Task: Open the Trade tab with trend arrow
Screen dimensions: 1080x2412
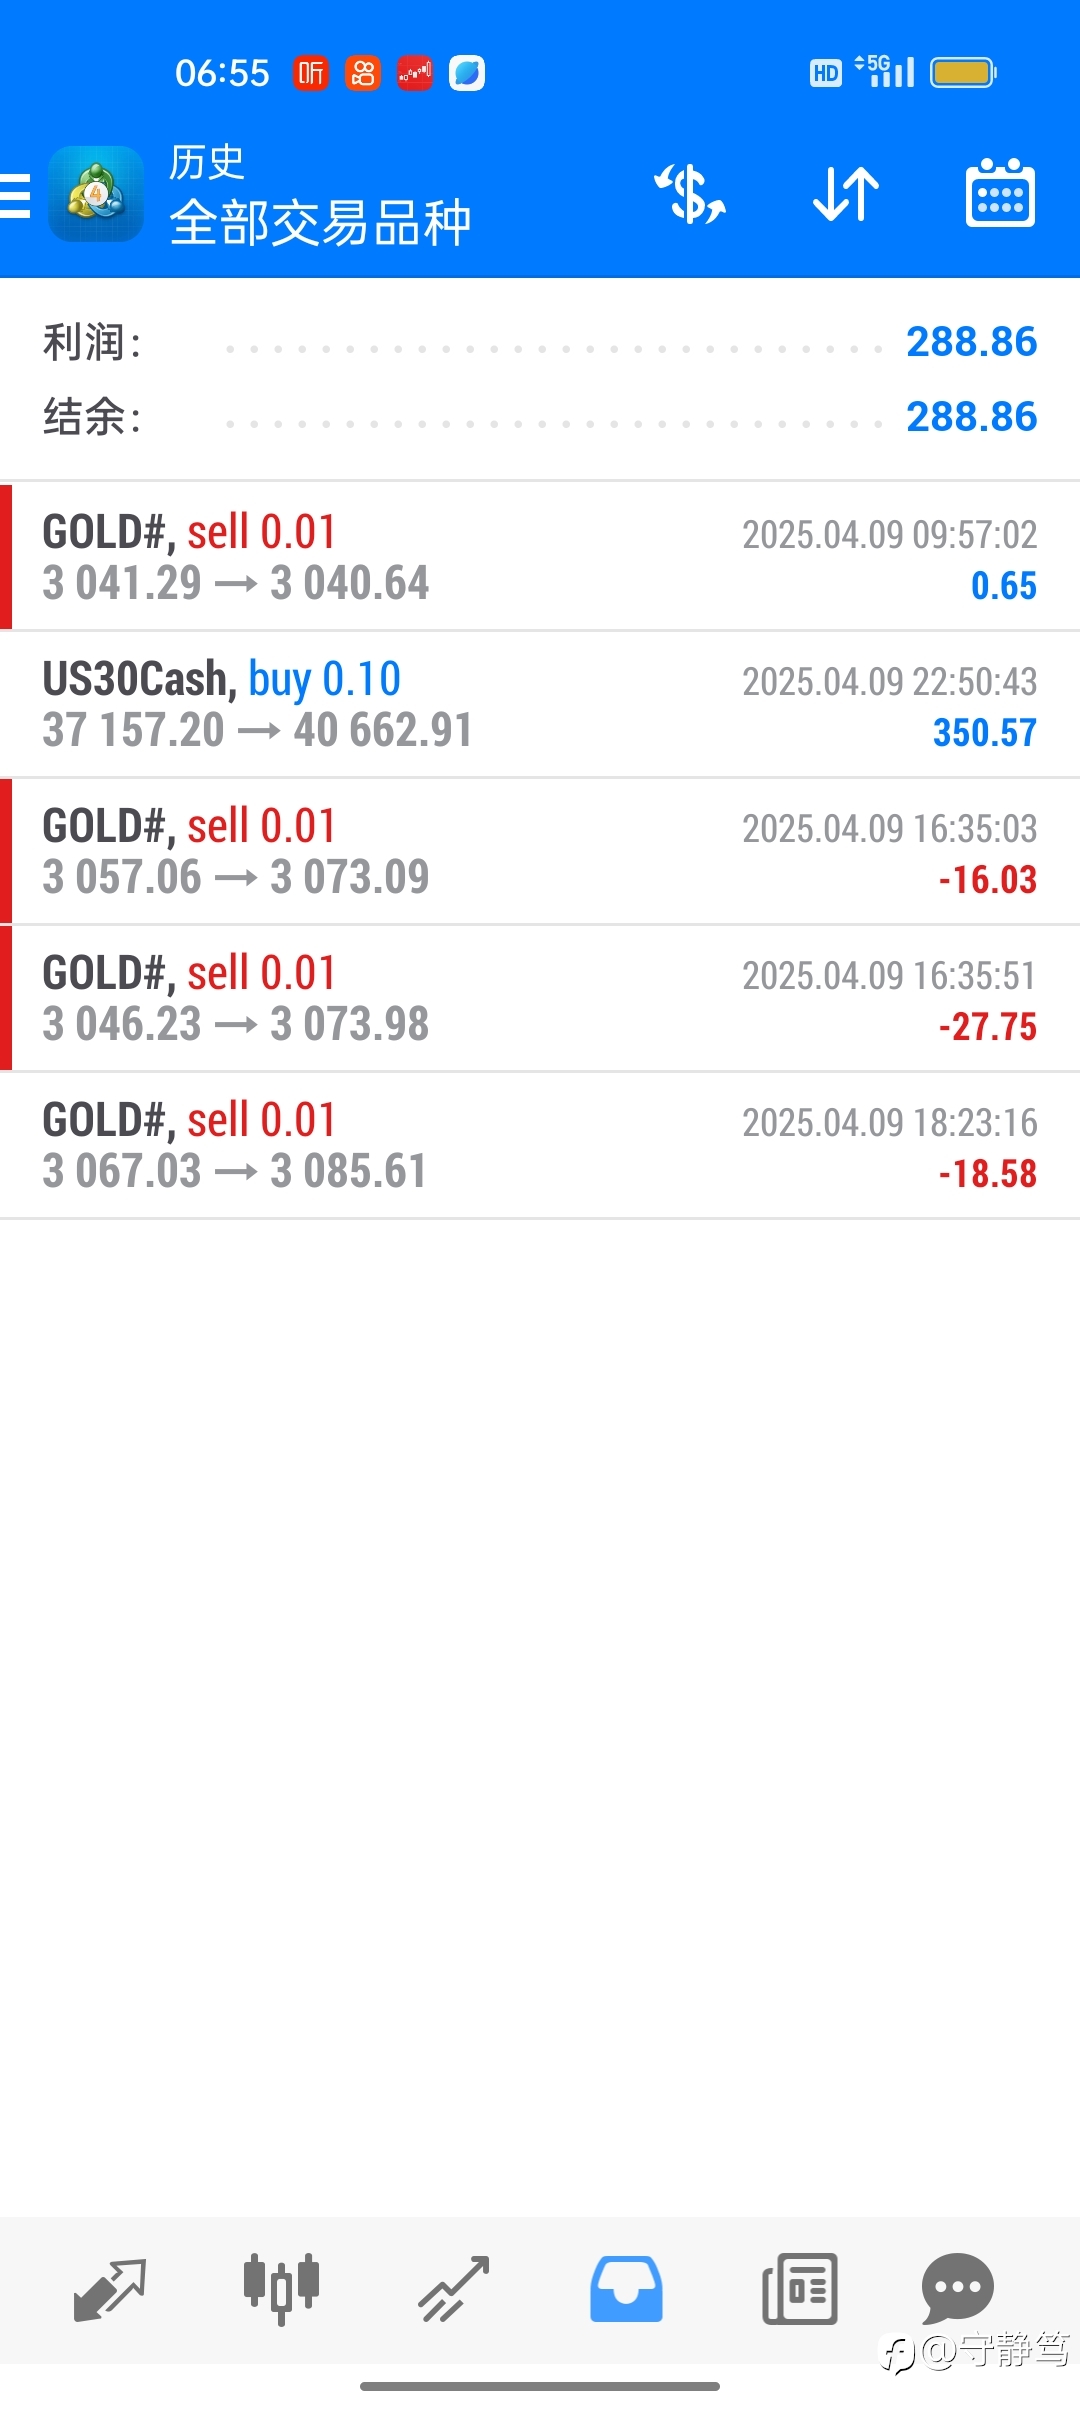Action: [454, 2289]
